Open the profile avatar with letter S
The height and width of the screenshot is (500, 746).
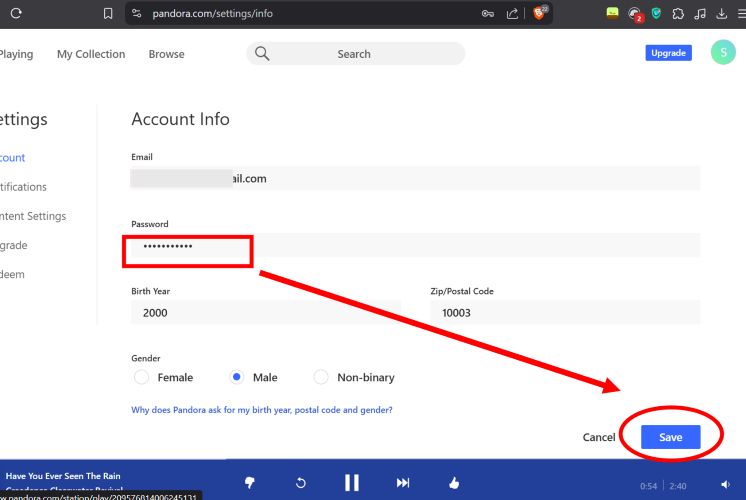(x=723, y=52)
